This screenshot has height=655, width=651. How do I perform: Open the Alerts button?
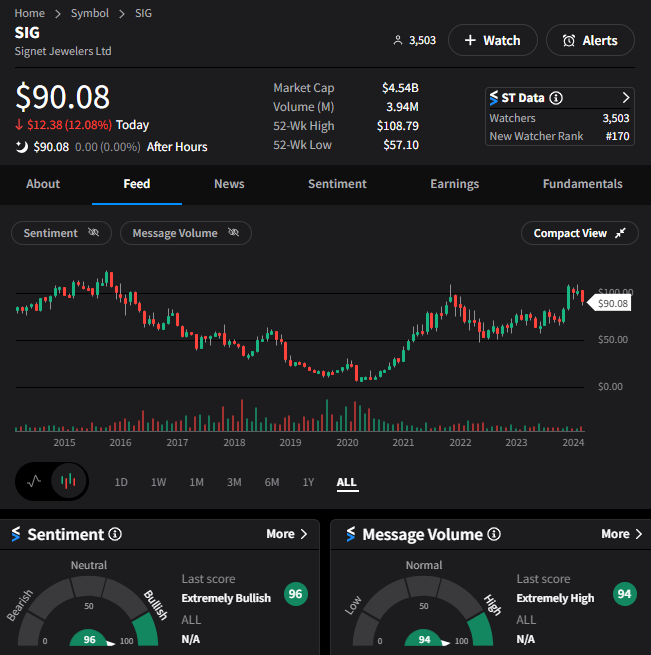coord(590,40)
